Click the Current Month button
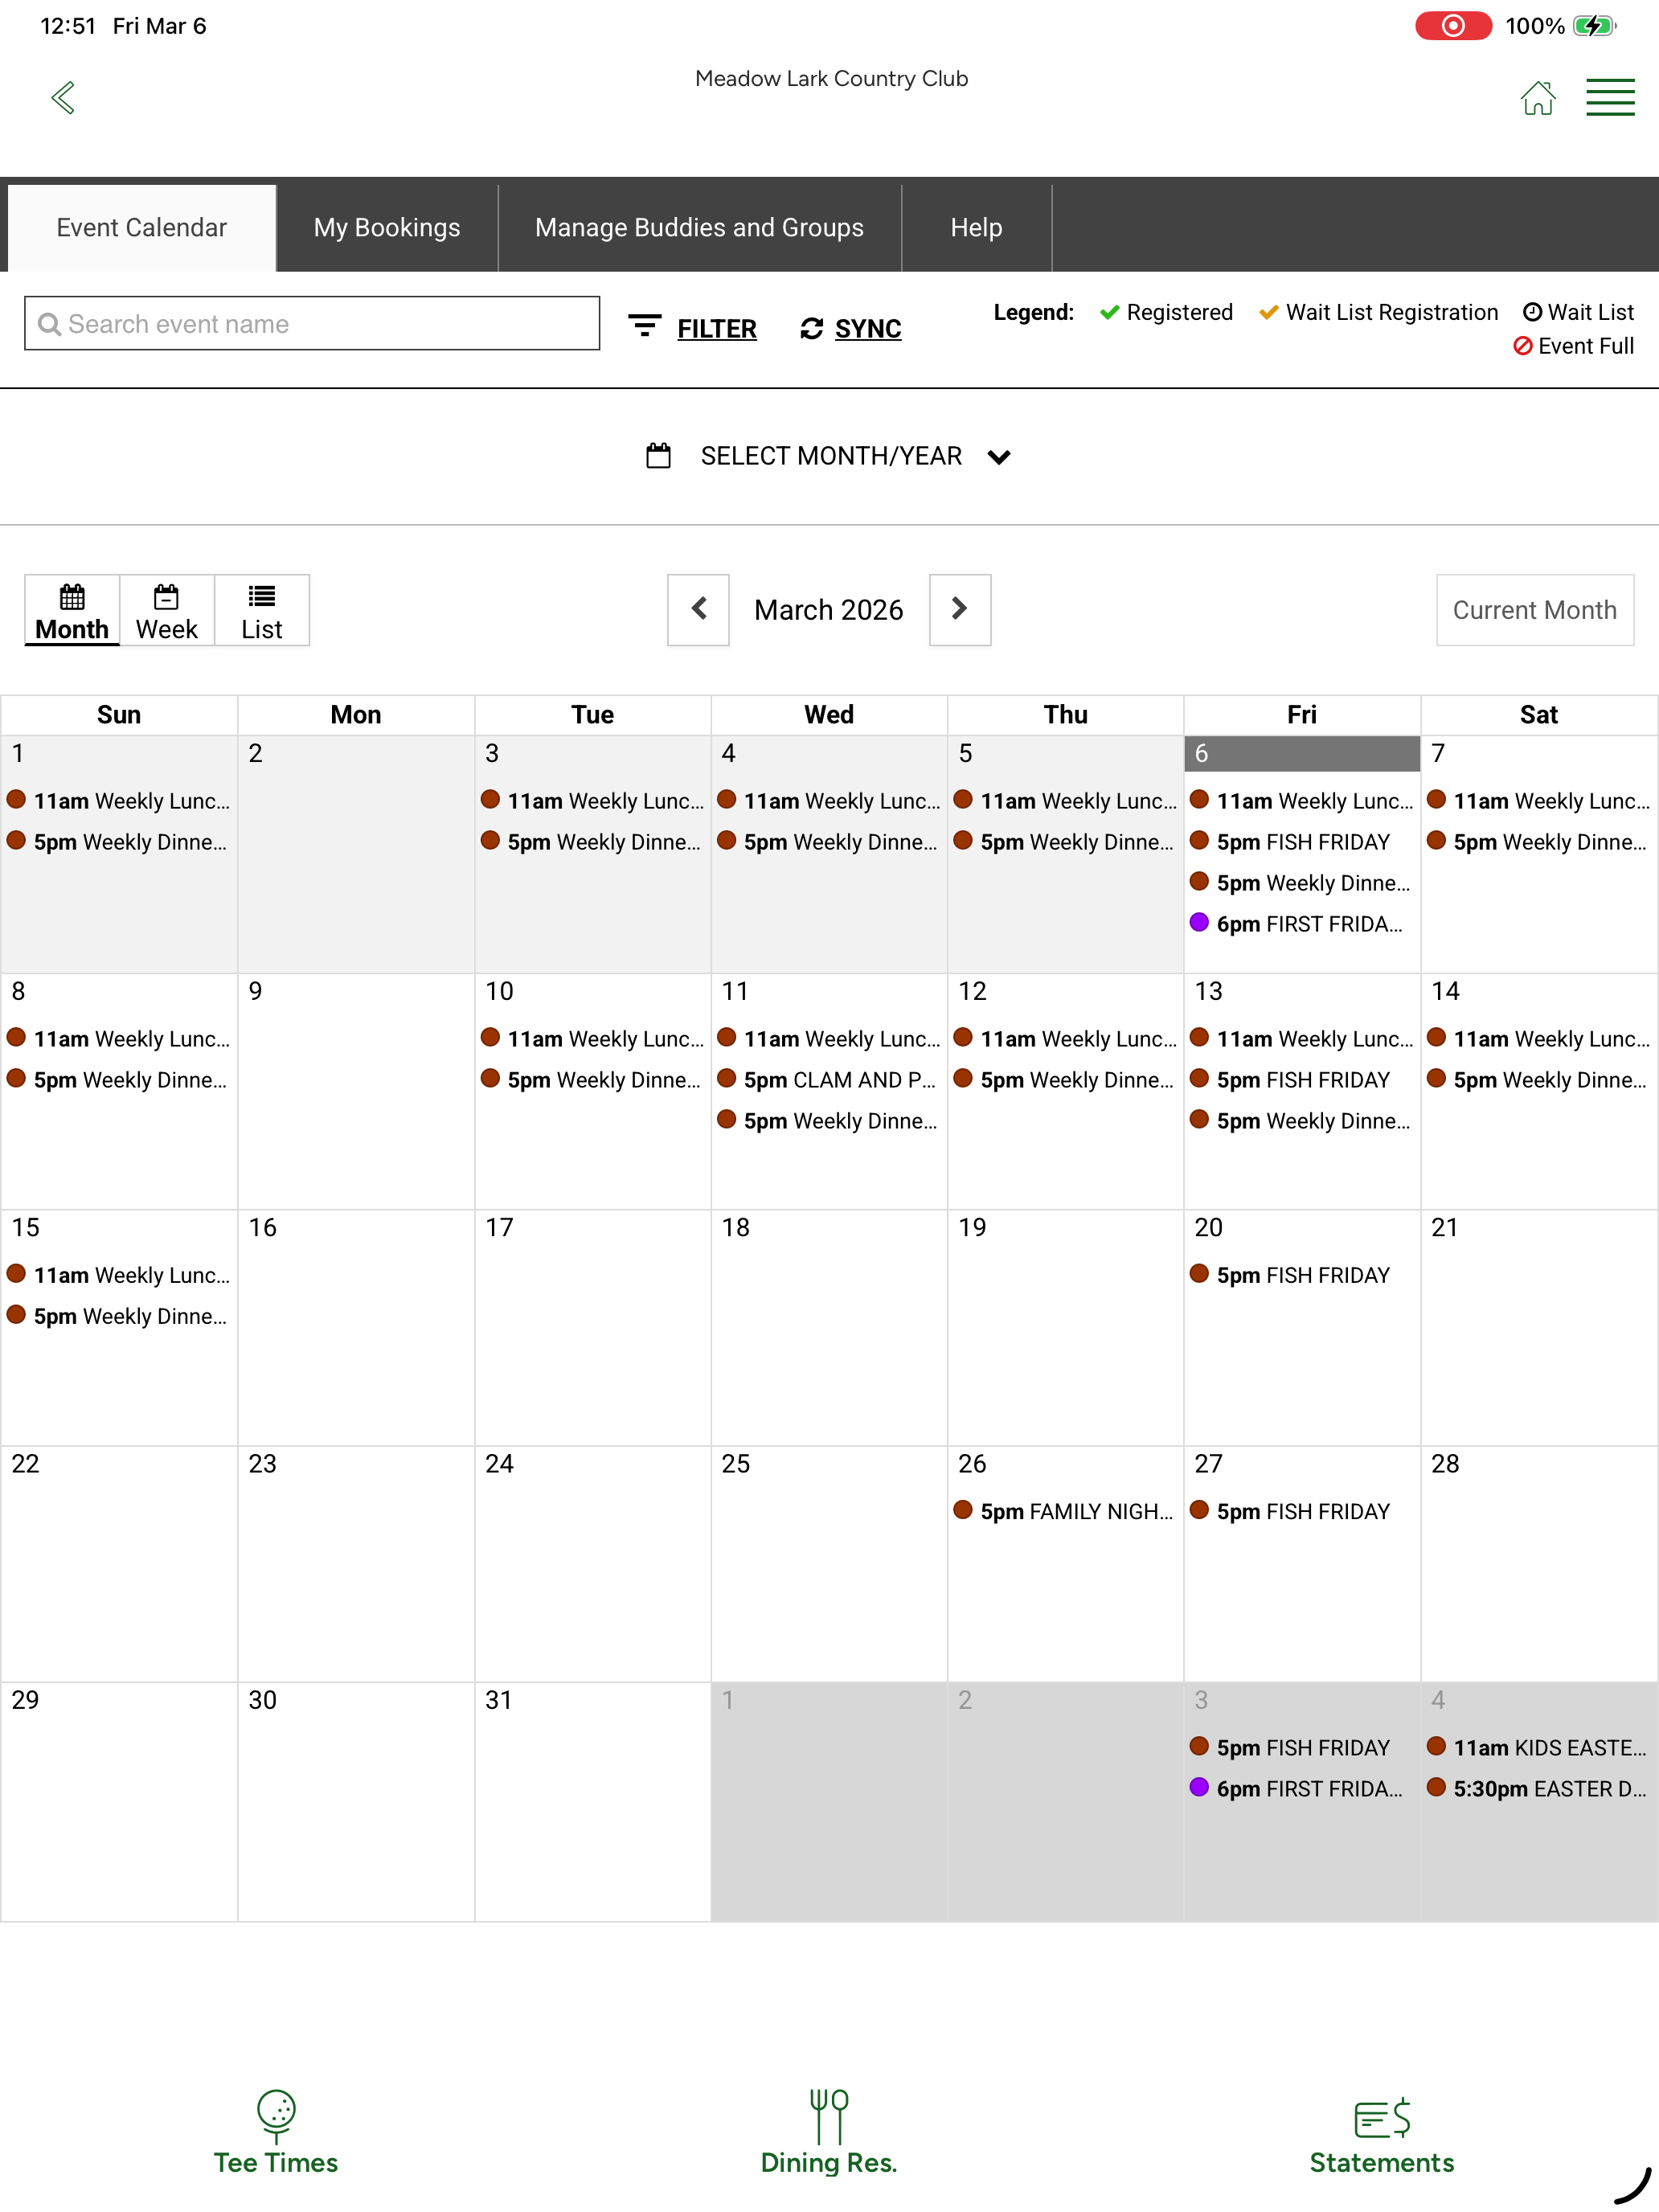Image resolution: width=1659 pixels, height=2212 pixels. click(1535, 609)
